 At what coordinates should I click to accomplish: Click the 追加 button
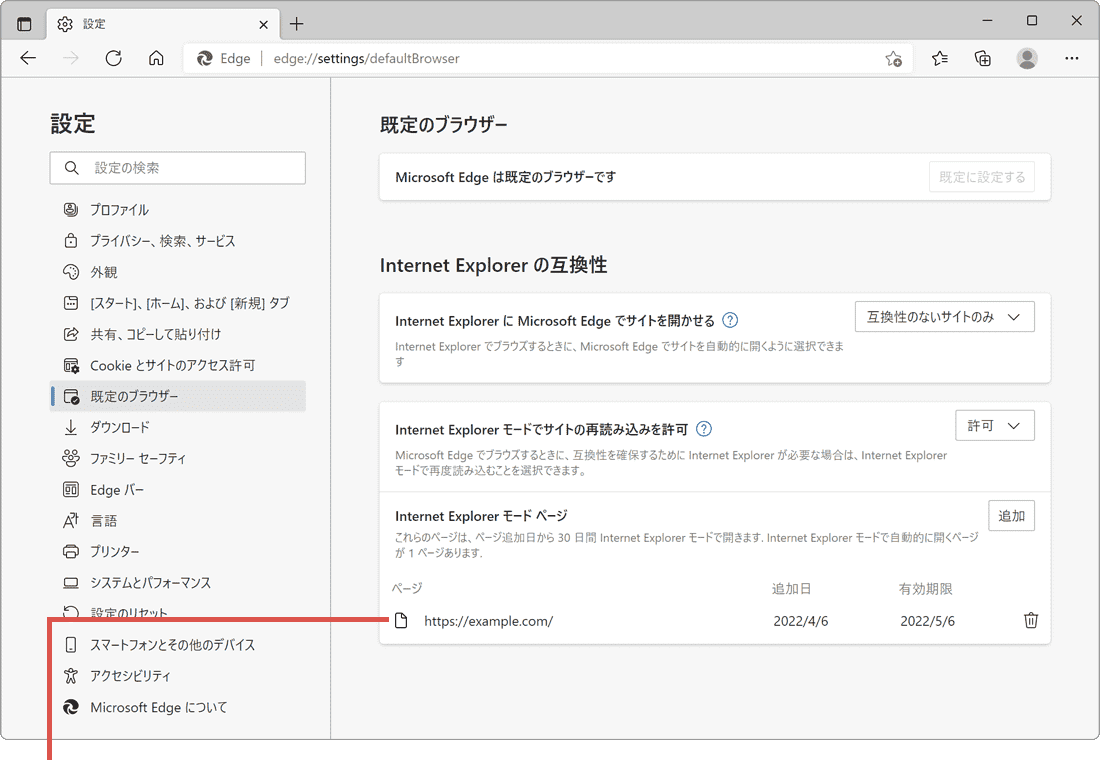pyautogui.click(x=1012, y=516)
